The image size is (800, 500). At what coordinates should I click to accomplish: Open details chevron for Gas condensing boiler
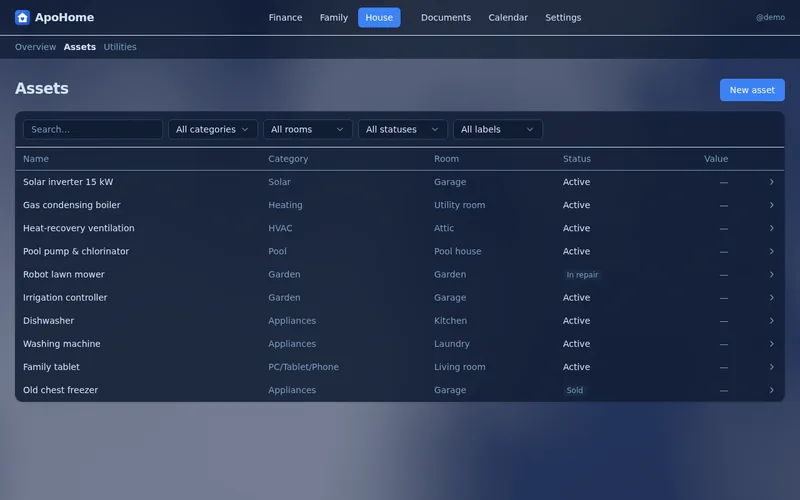point(771,205)
